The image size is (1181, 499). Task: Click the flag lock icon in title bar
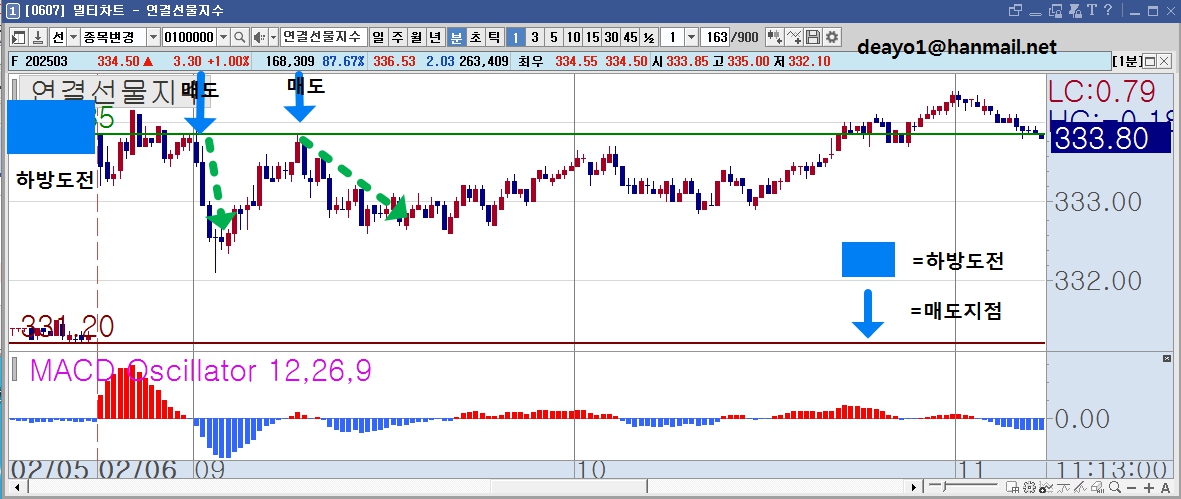point(1075,11)
